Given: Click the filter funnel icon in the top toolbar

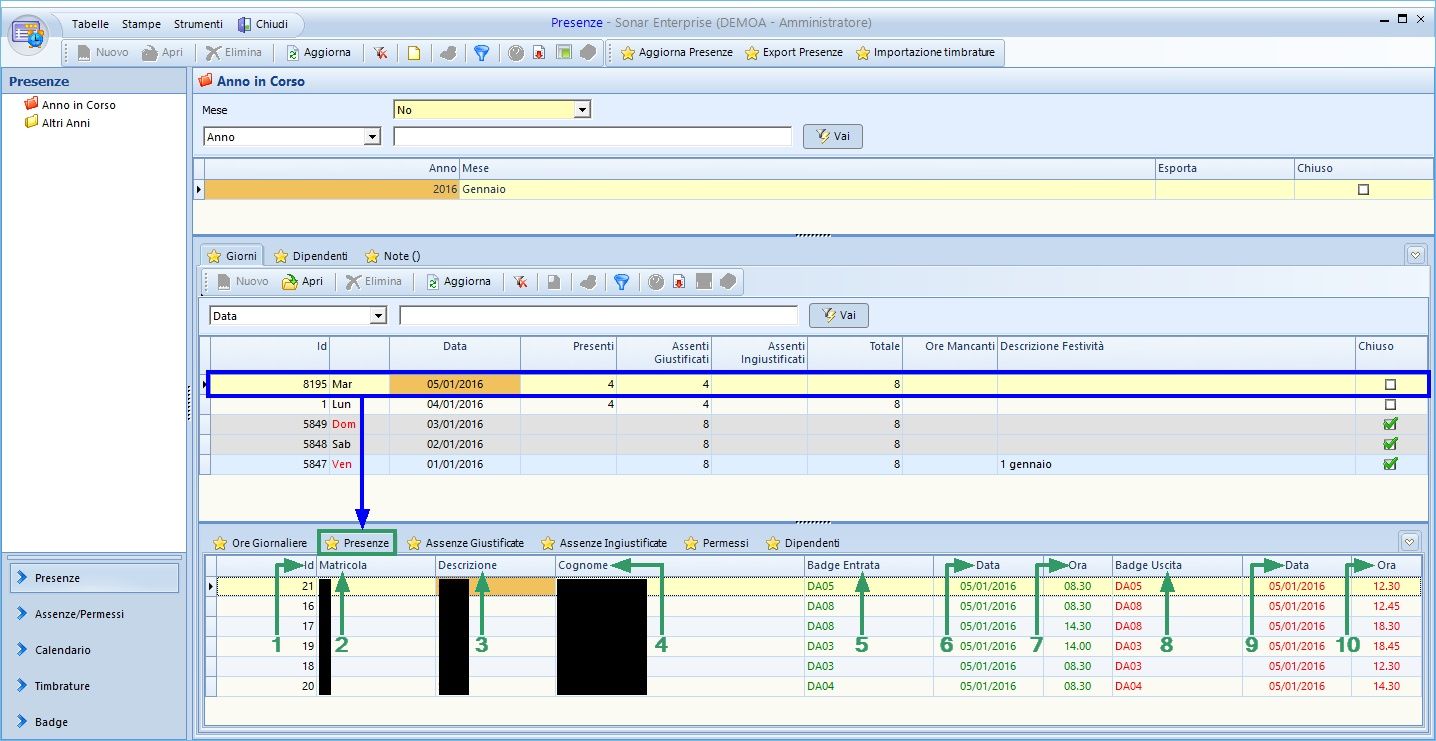Looking at the screenshot, I should (x=481, y=53).
